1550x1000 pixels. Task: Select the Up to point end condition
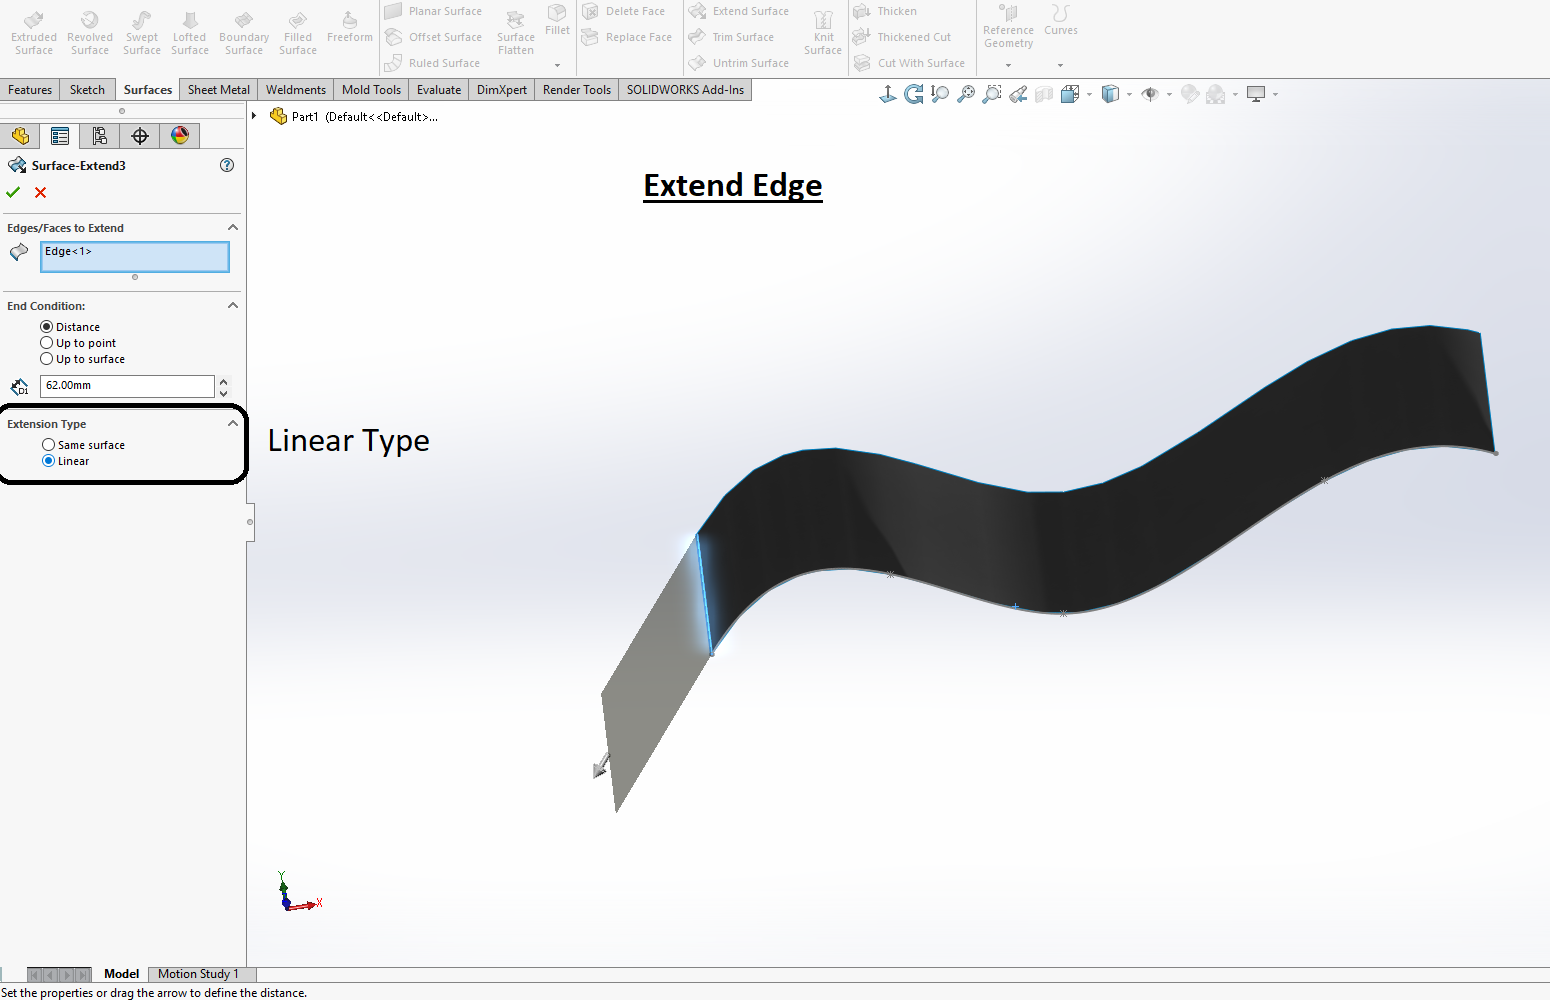47,342
